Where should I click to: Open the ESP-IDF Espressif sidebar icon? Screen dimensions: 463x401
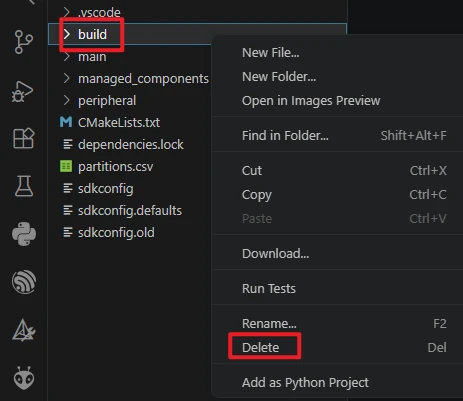click(x=24, y=282)
